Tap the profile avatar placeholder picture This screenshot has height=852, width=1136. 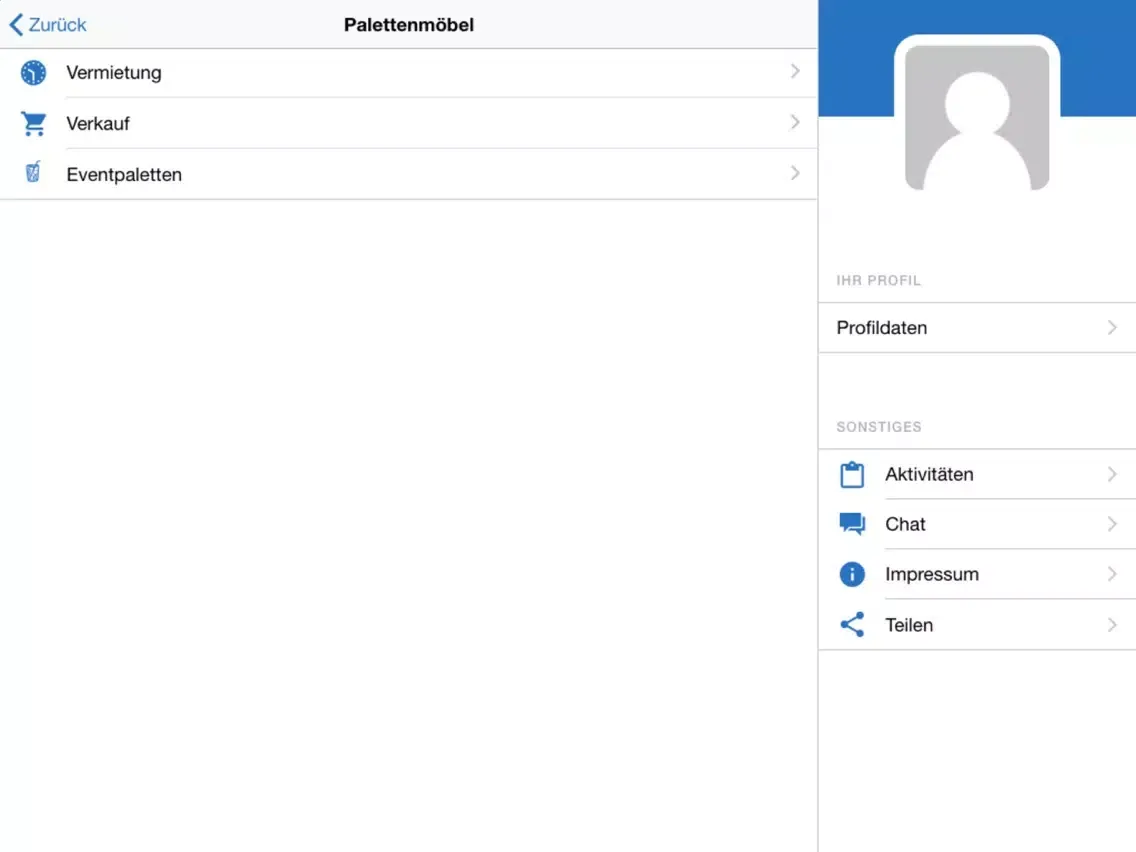tap(977, 117)
